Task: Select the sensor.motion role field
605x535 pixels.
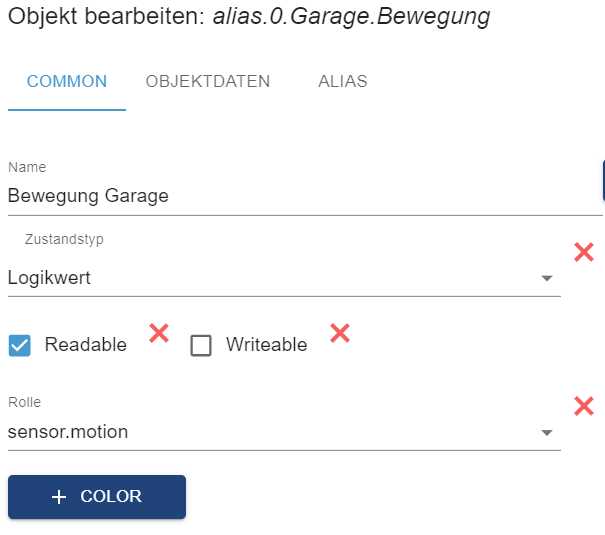Action: [68, 432]
